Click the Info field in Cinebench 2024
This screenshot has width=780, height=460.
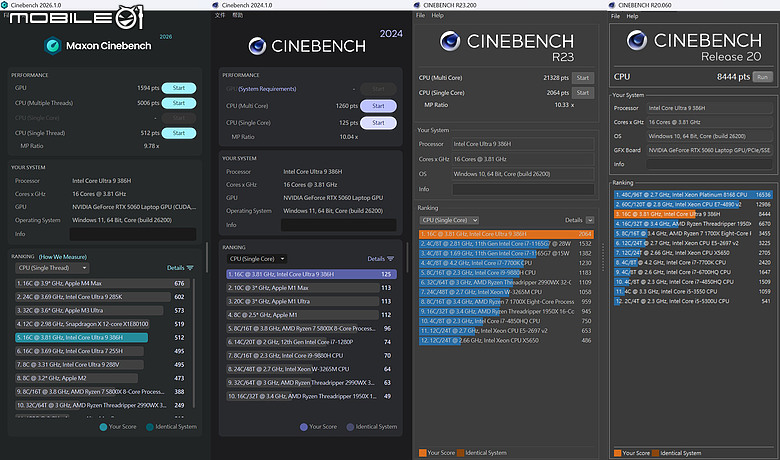(339, 225)
